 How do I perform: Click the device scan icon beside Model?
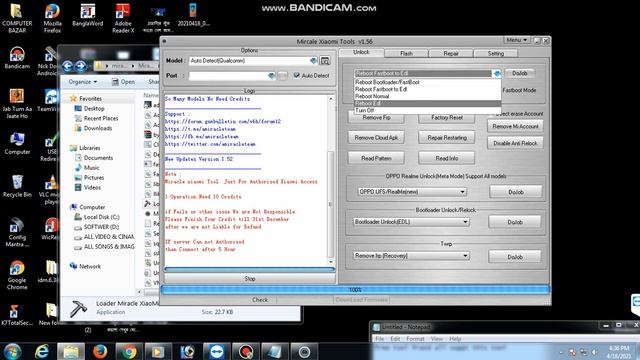click(x=325, y=61)
